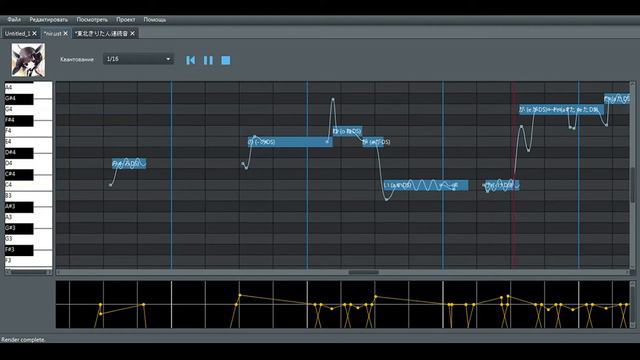Stop playback with the square button
640x360 pixels.
point(226,60)
